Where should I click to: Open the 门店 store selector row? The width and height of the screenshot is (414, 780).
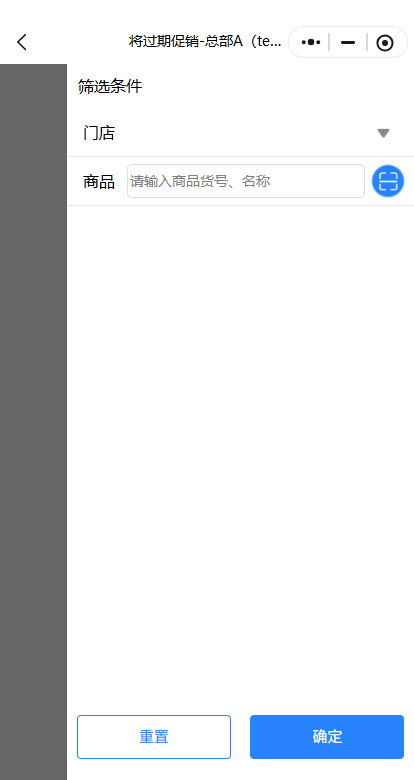point(240,133)
